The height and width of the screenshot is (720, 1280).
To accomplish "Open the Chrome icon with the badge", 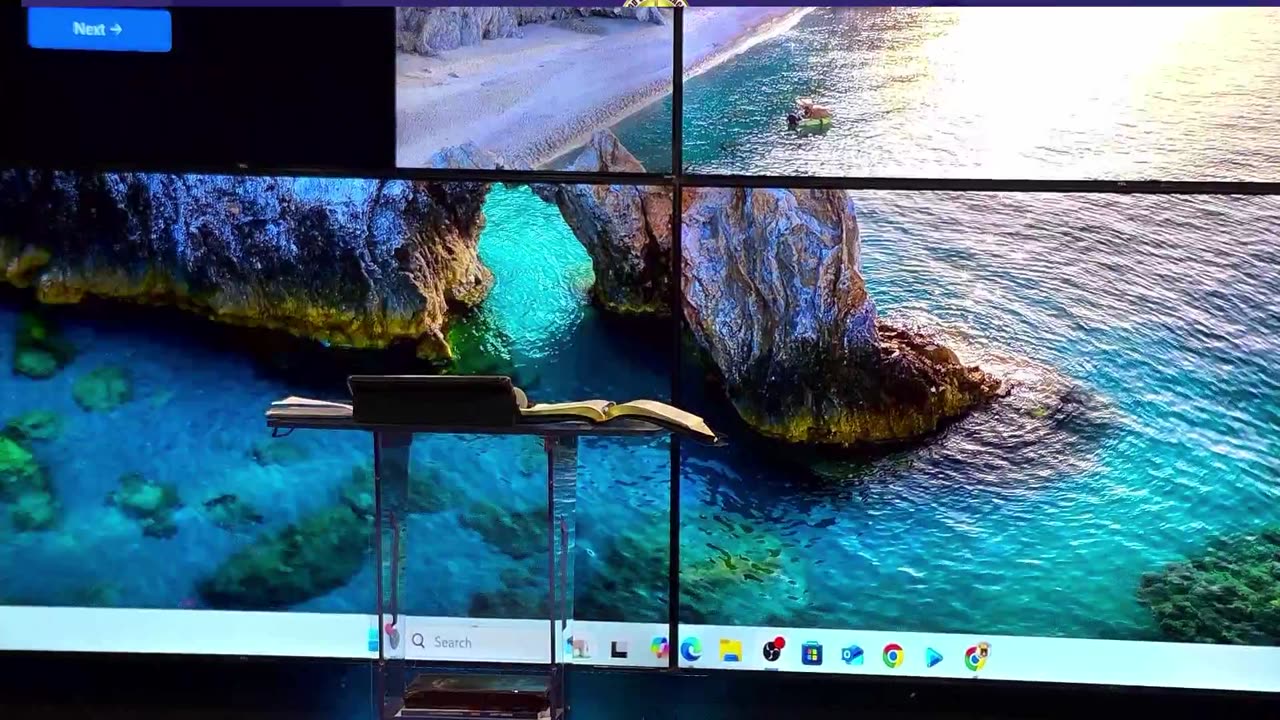I will point(976,657).
